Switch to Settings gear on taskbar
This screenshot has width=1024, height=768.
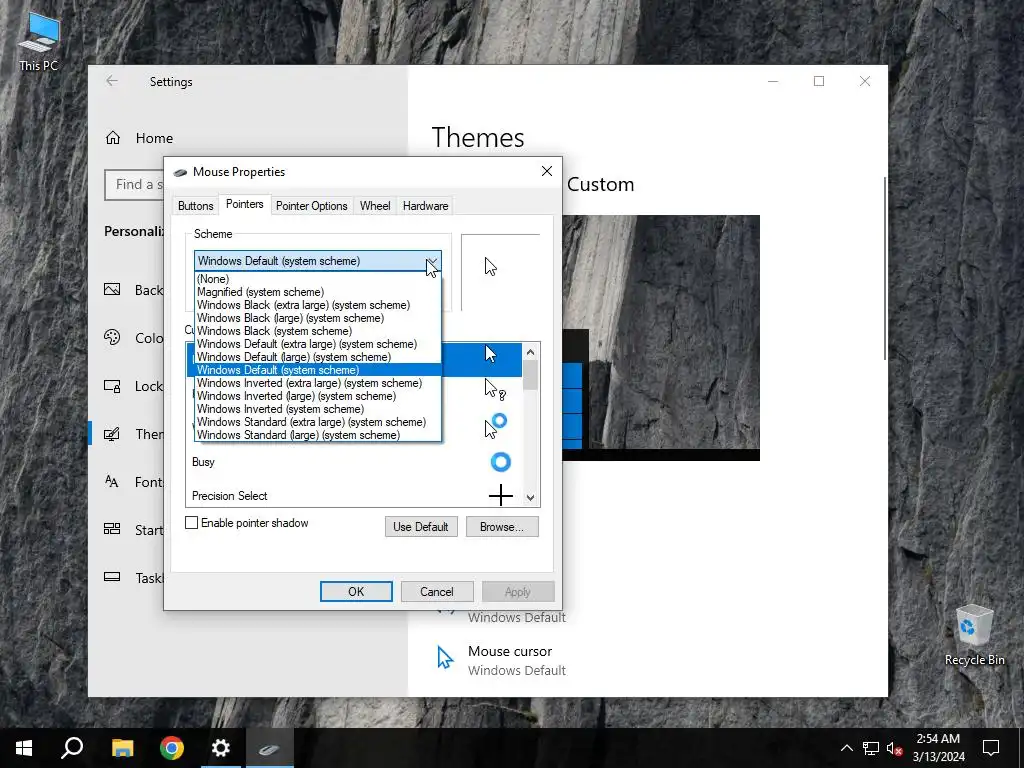coord(221,748)
